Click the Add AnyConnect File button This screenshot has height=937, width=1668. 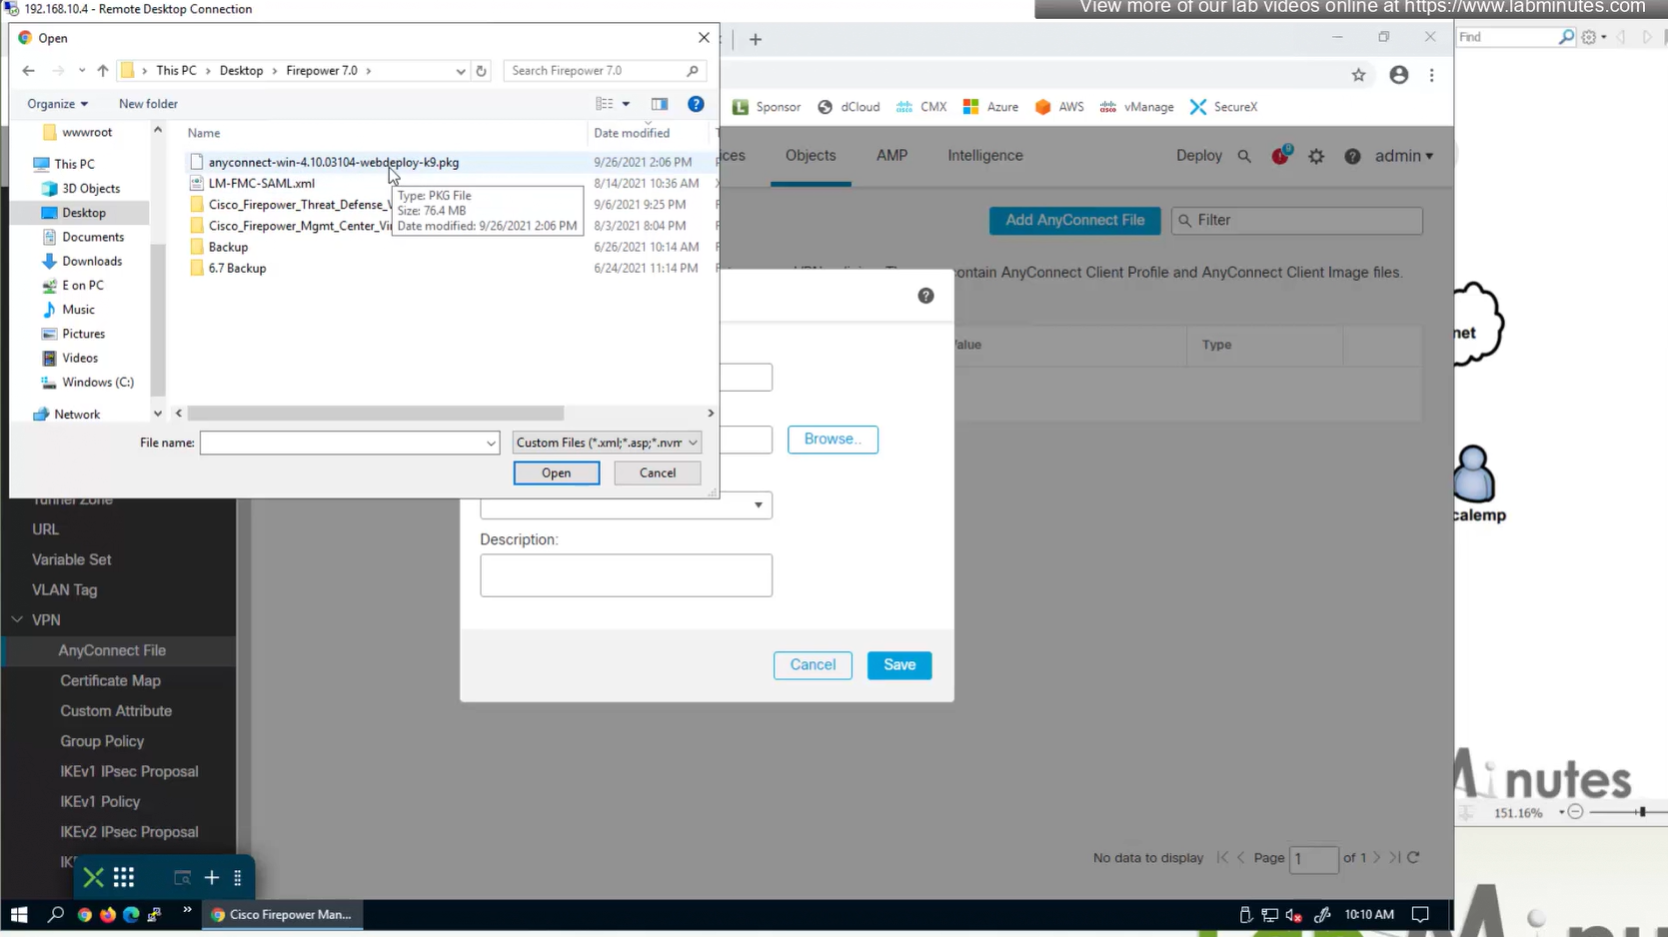point(1074,220)
